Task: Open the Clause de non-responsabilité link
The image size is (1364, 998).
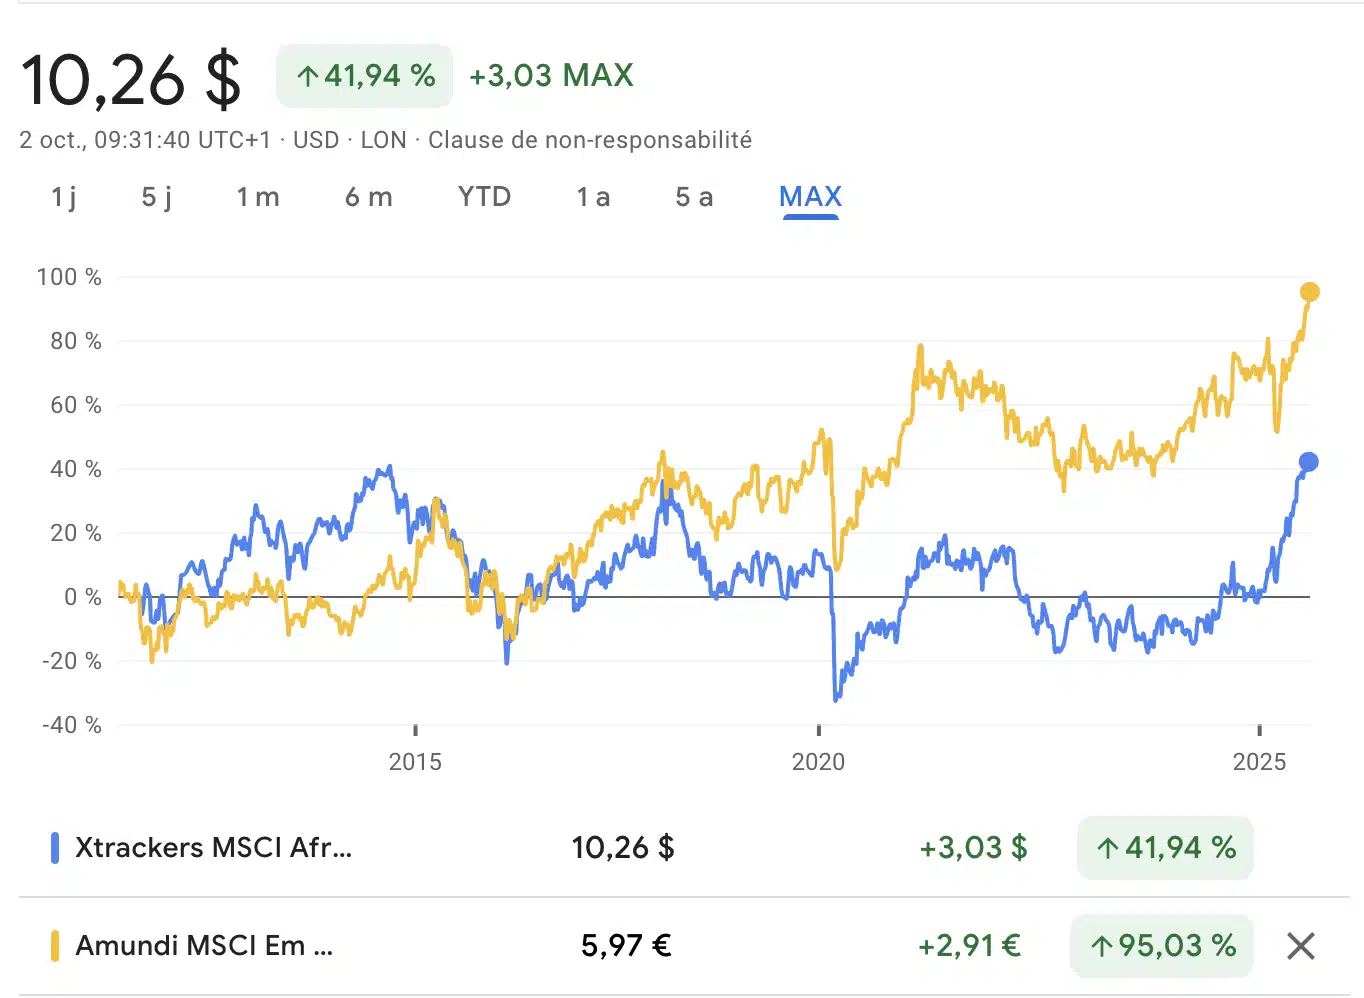Action: [x=589, y=140]
